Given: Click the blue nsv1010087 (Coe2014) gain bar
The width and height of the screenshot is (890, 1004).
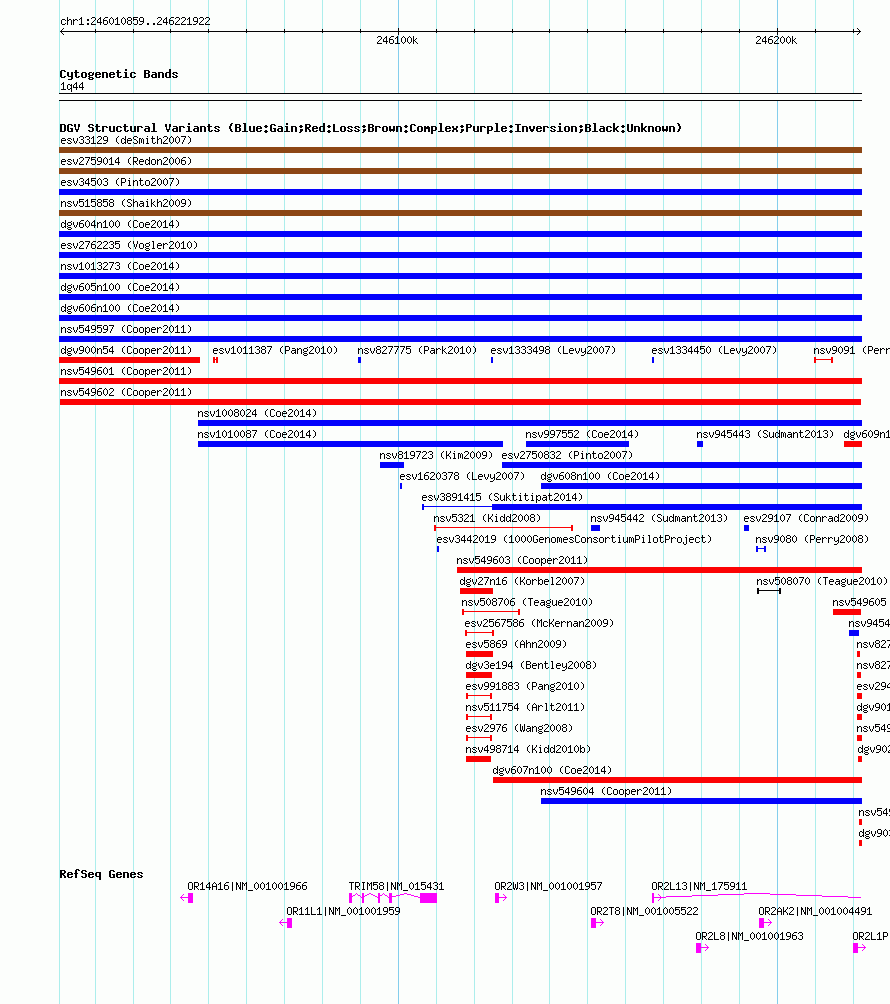Looking at the screenshot, I should coord(350,444).
